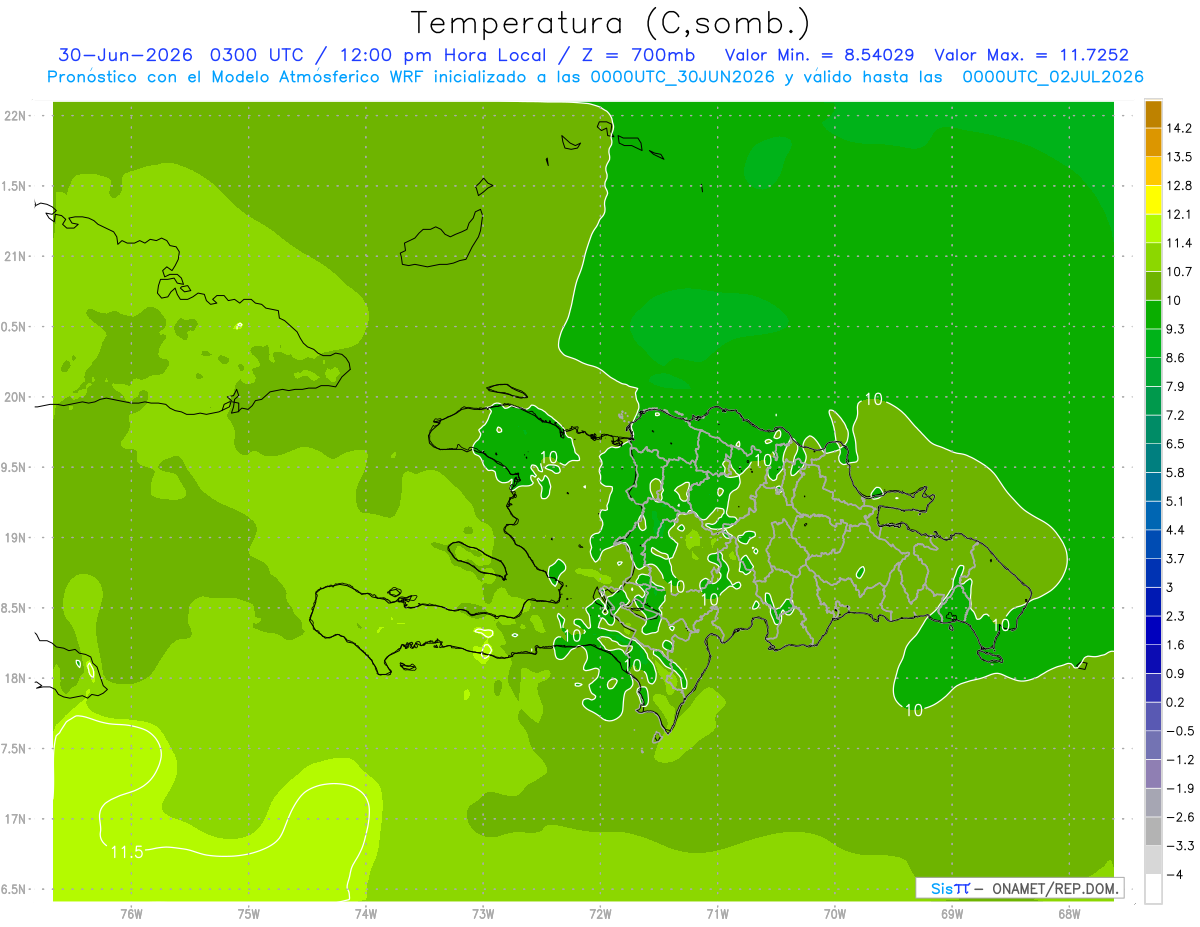Click the '10.7' colorbar value
The width and height of the screenshot is (1200, 927).
(x=1179, y=272)
